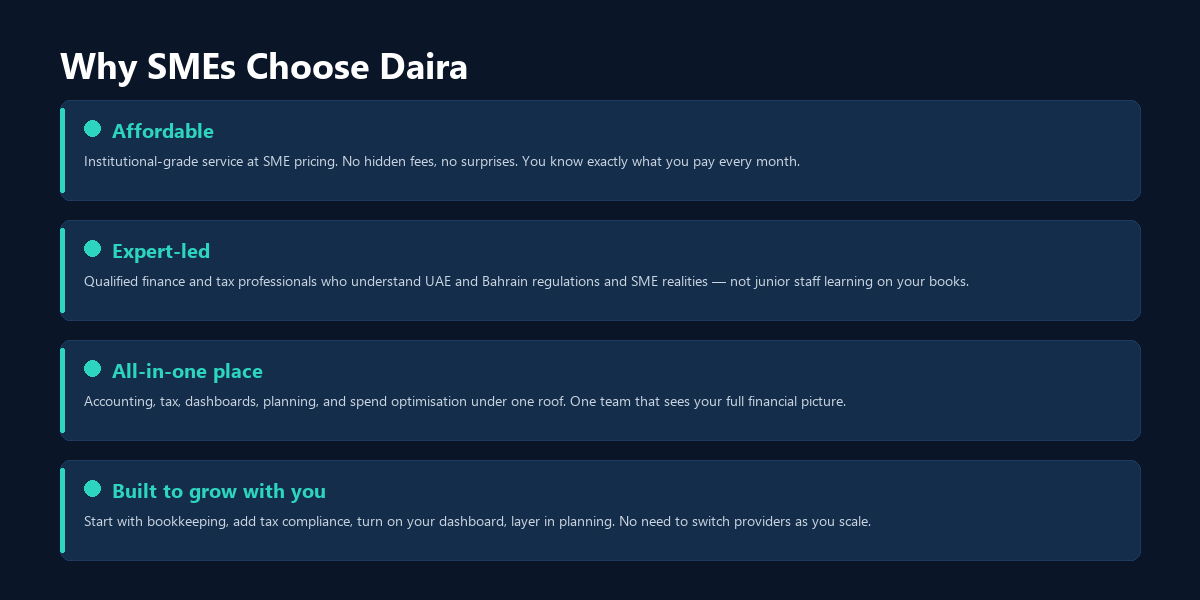
Task: Click the teal accent bar on the Affordable card
Action: tap(63, 150)
